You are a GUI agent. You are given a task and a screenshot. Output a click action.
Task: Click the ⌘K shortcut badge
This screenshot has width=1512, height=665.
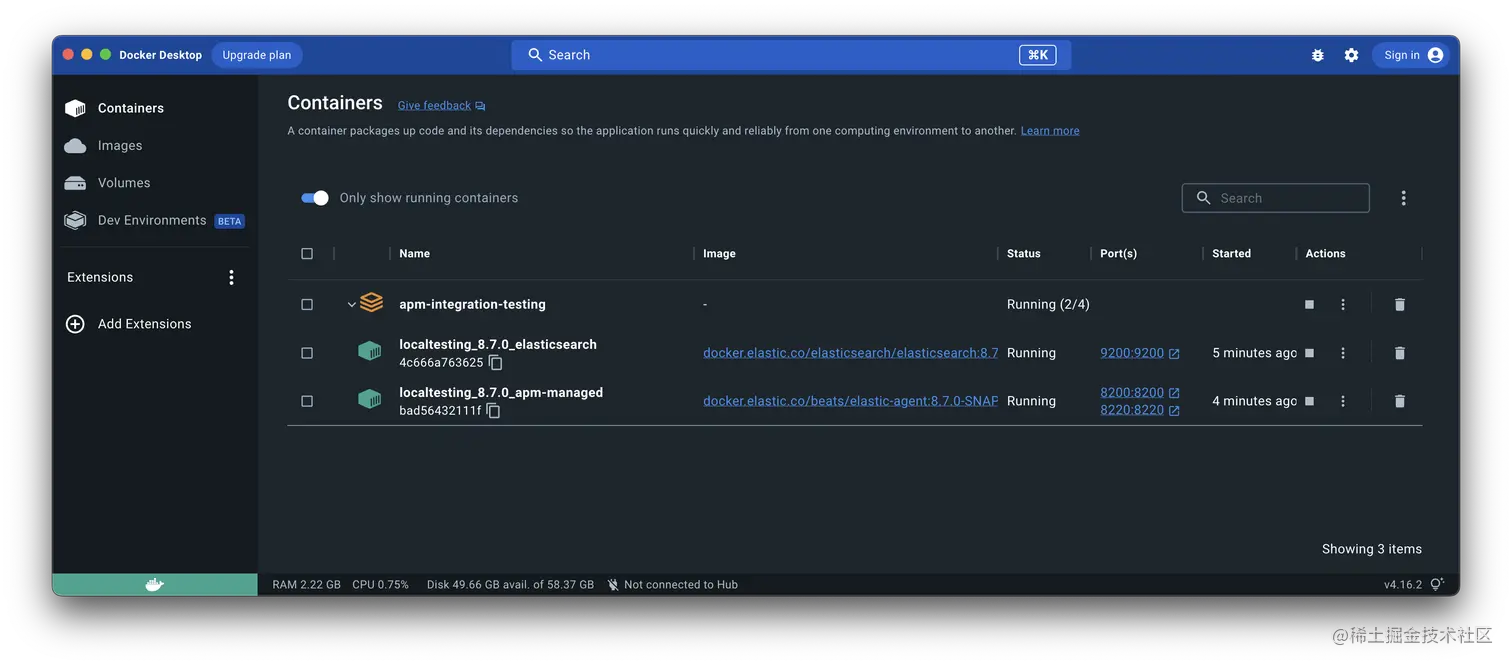[1037, 55]
